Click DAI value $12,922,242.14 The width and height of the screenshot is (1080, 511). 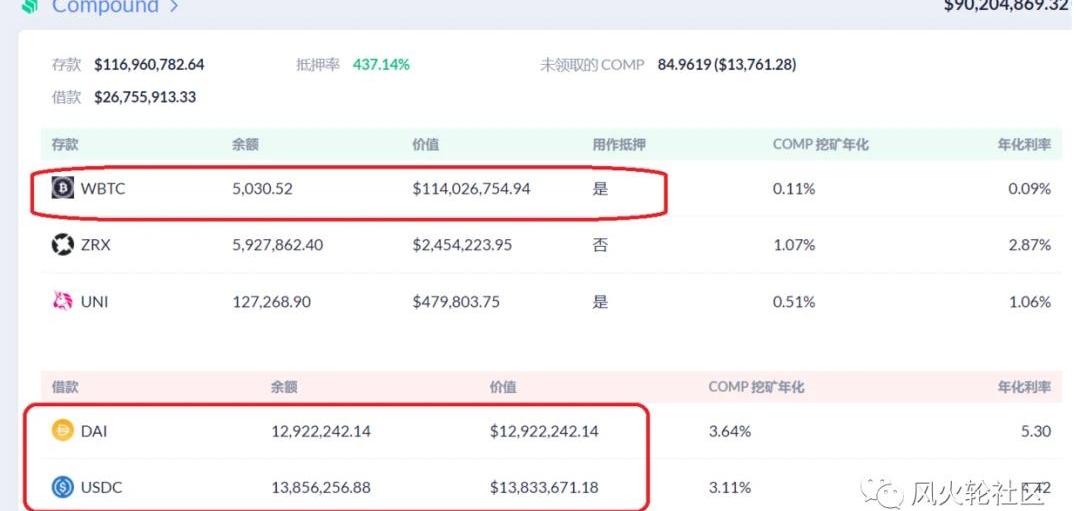point(544,432)
